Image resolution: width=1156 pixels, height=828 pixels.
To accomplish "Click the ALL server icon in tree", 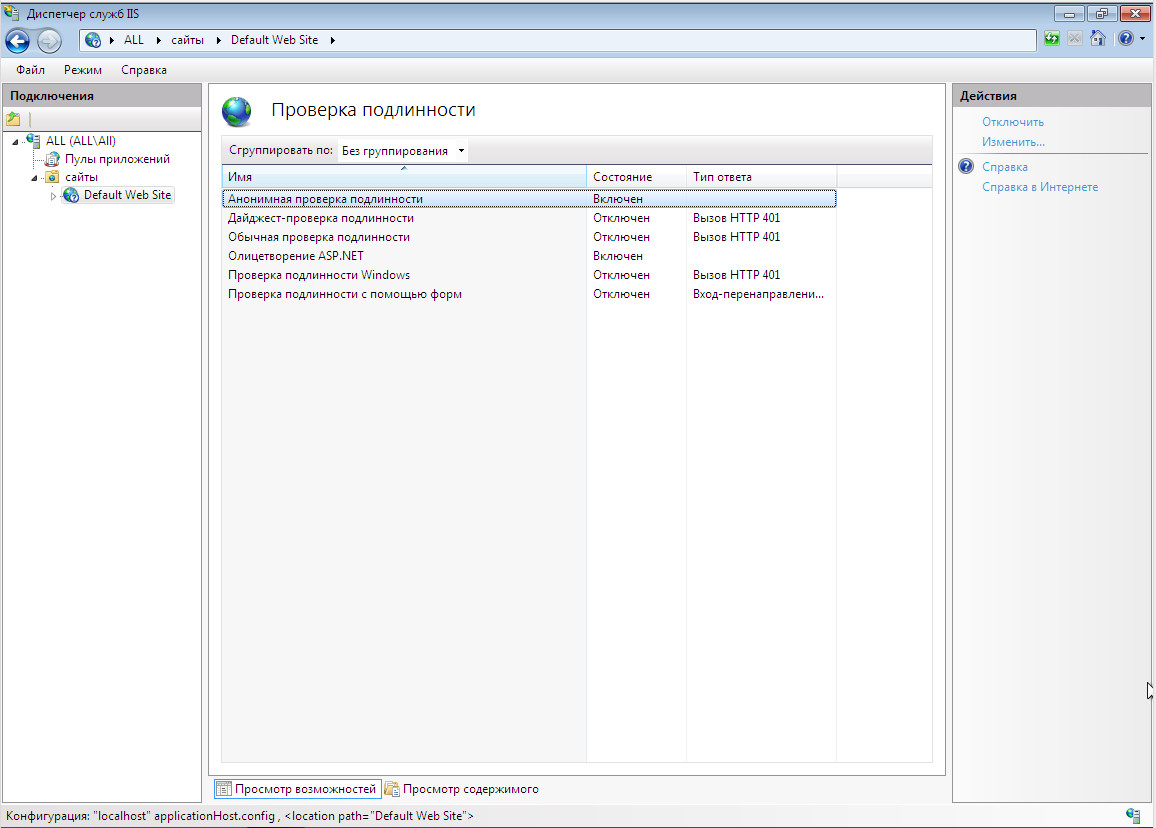I will tap(33, 140).
